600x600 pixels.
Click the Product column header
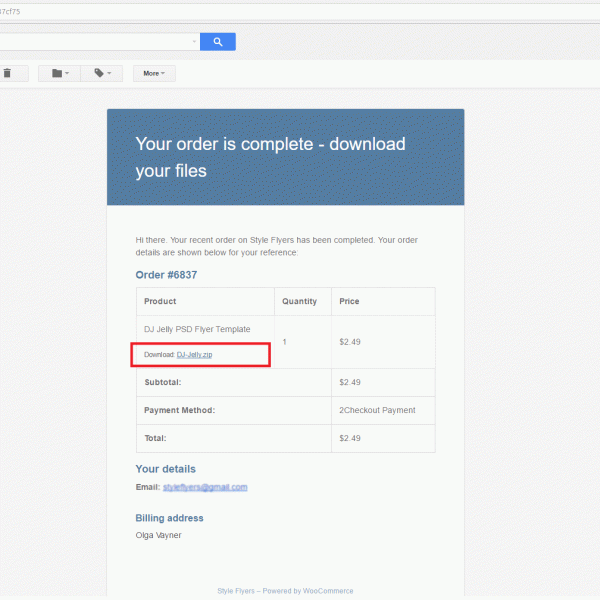point(160,301)
